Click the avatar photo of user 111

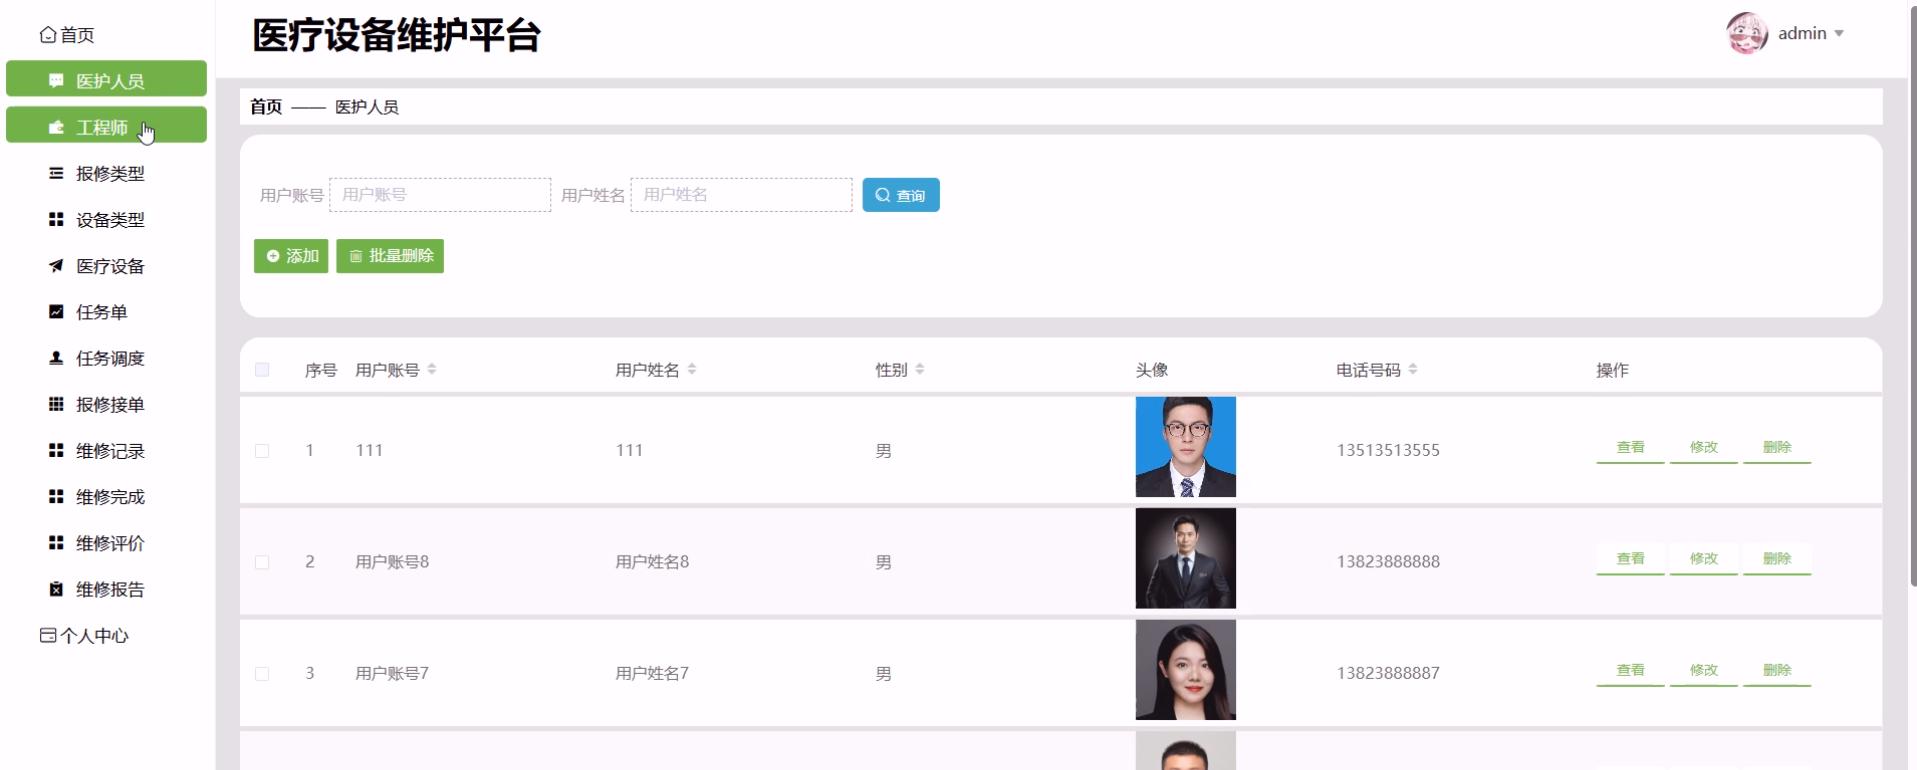[1186, 447]
